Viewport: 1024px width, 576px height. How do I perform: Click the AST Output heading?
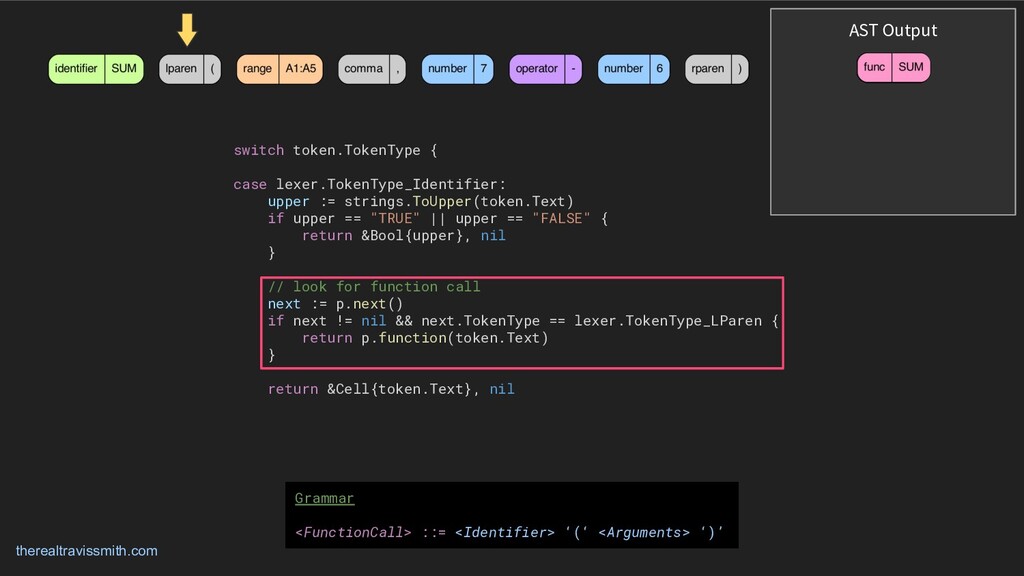[x=893, y=31]
